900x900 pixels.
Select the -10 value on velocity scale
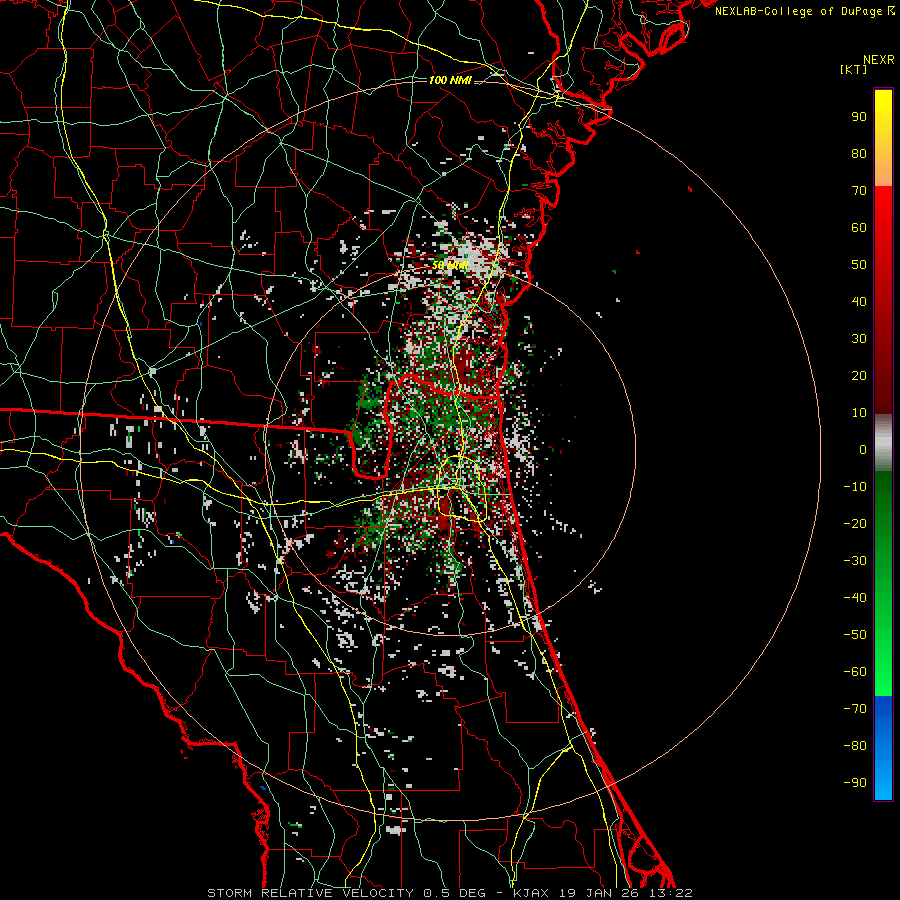click(x=855, y=487)
